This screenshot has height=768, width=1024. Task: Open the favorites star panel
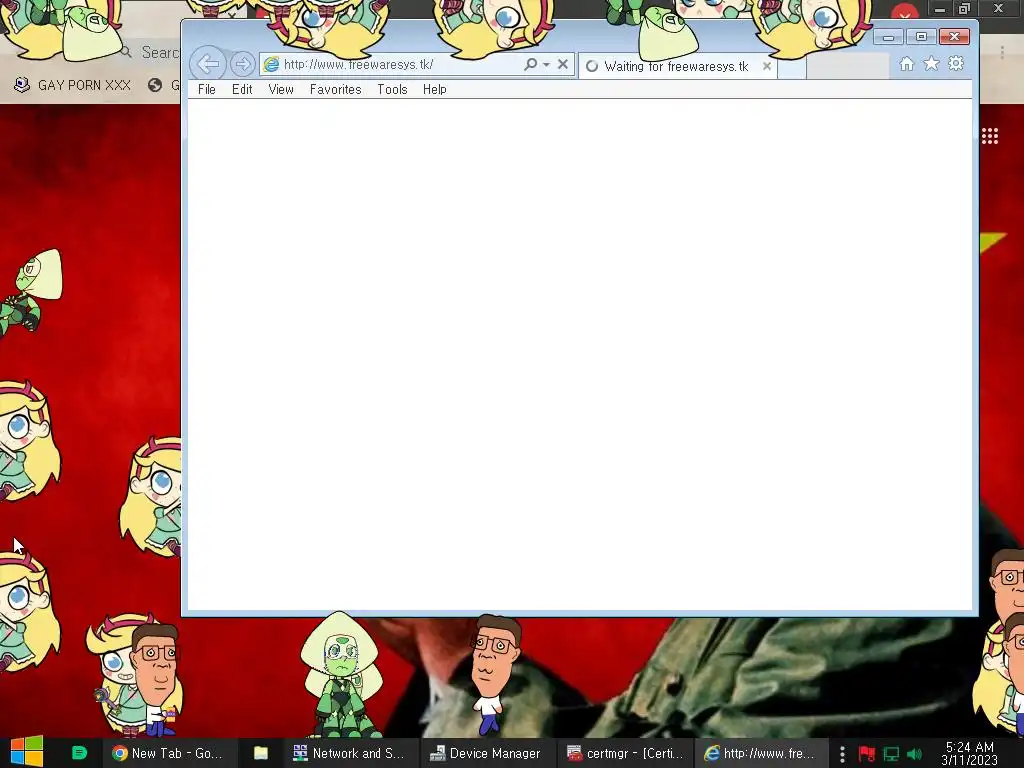click(x=931, y=63)
